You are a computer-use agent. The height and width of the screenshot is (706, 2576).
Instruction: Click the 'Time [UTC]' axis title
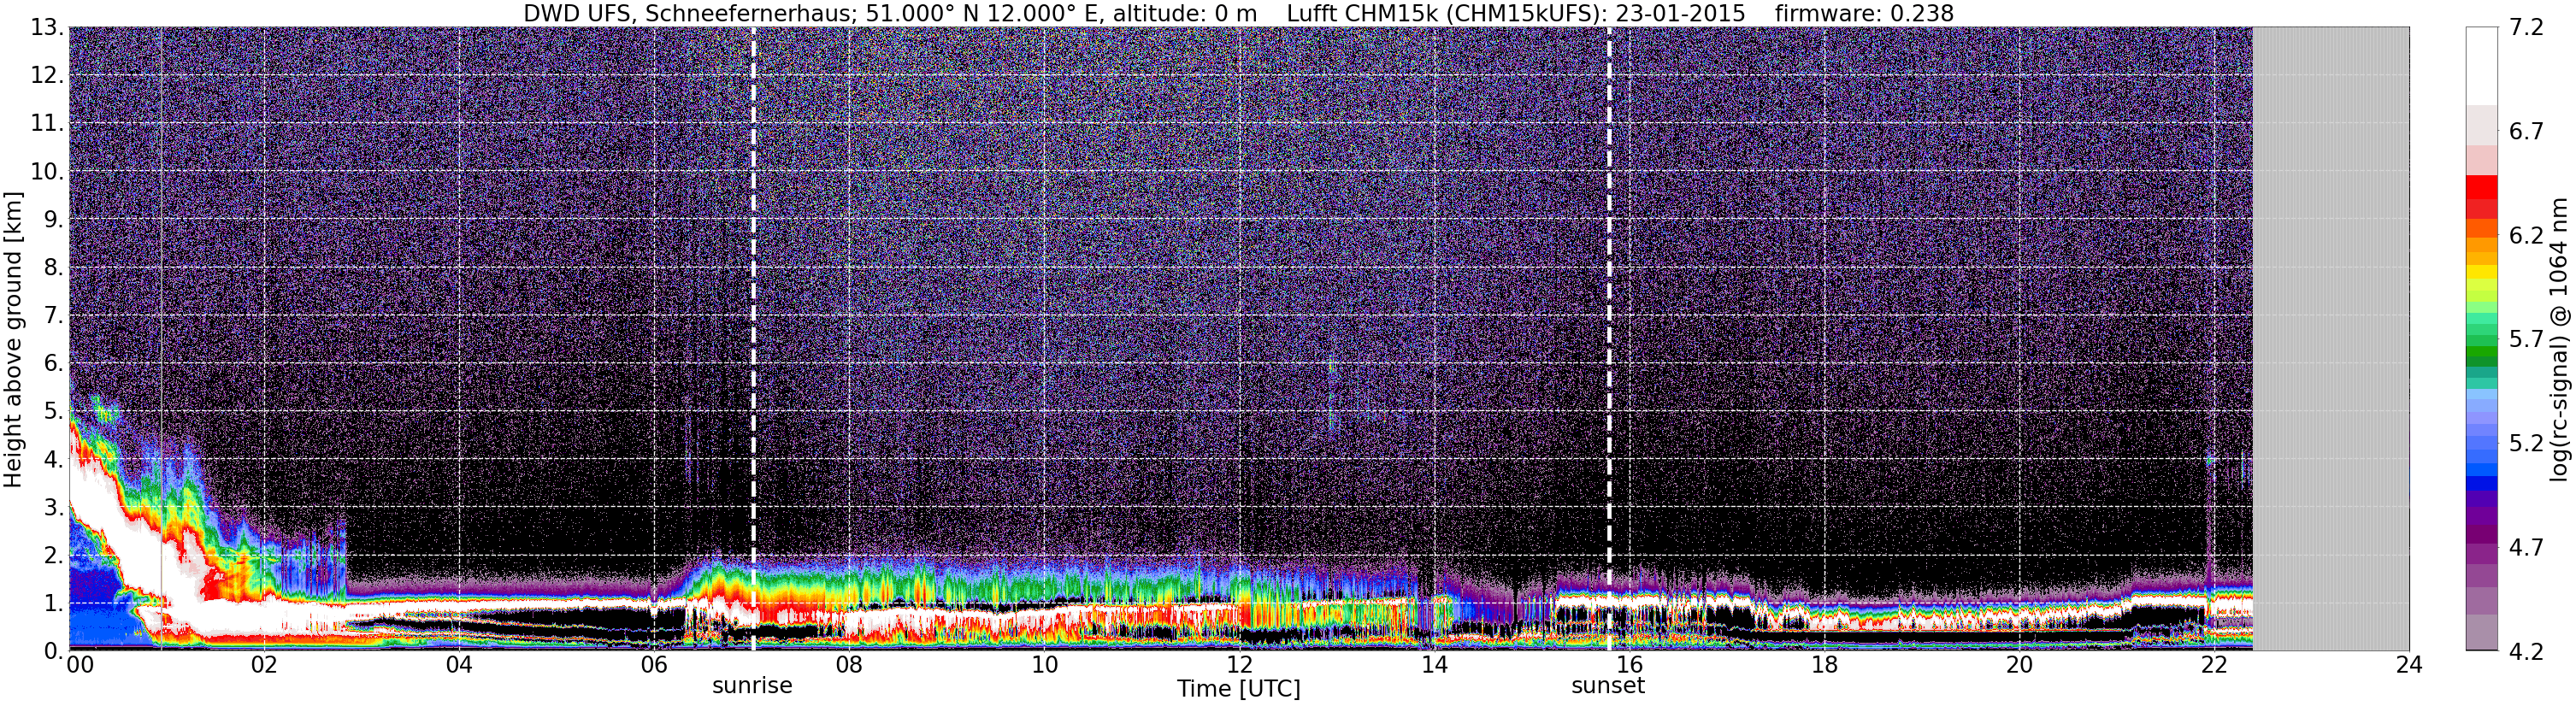pyautogui.click(x=1238, y=689)
